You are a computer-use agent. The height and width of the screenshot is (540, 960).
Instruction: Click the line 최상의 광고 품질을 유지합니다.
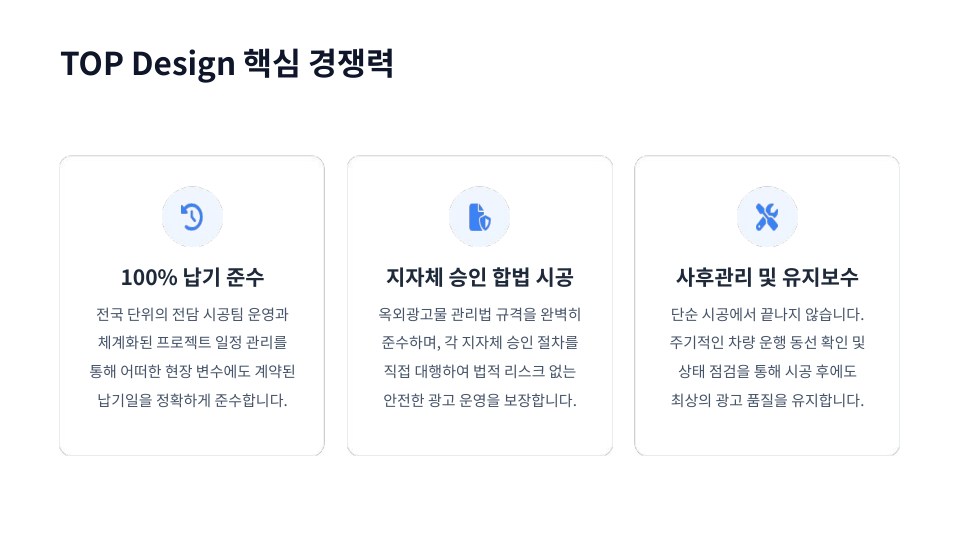click(767, 401)
